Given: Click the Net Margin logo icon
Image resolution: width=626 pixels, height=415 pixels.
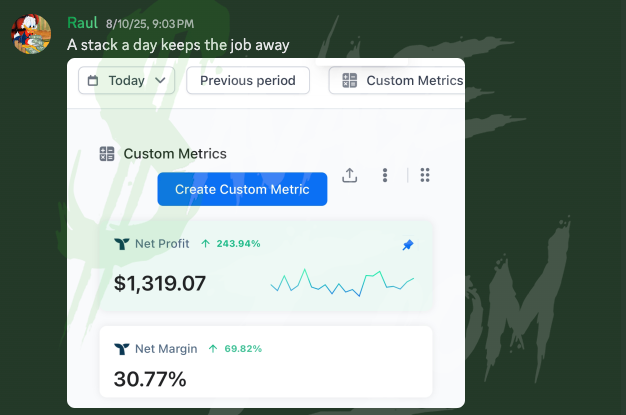Looking at the screenshot, I should 121,349.
